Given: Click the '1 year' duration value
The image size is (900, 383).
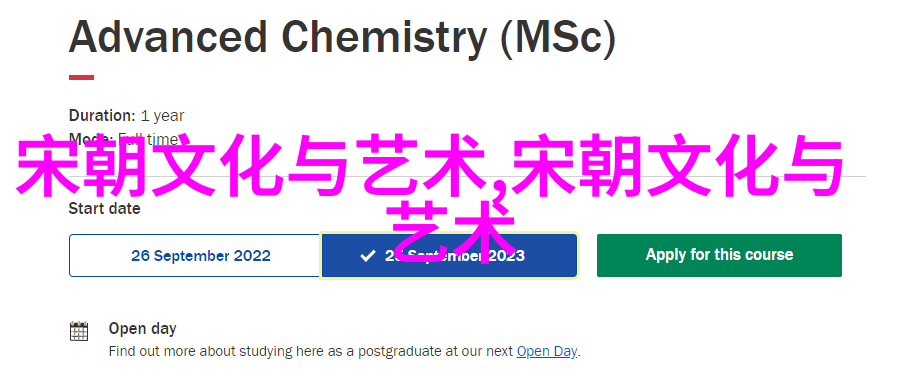Looking at the screenshot, I should coord(162,116).
